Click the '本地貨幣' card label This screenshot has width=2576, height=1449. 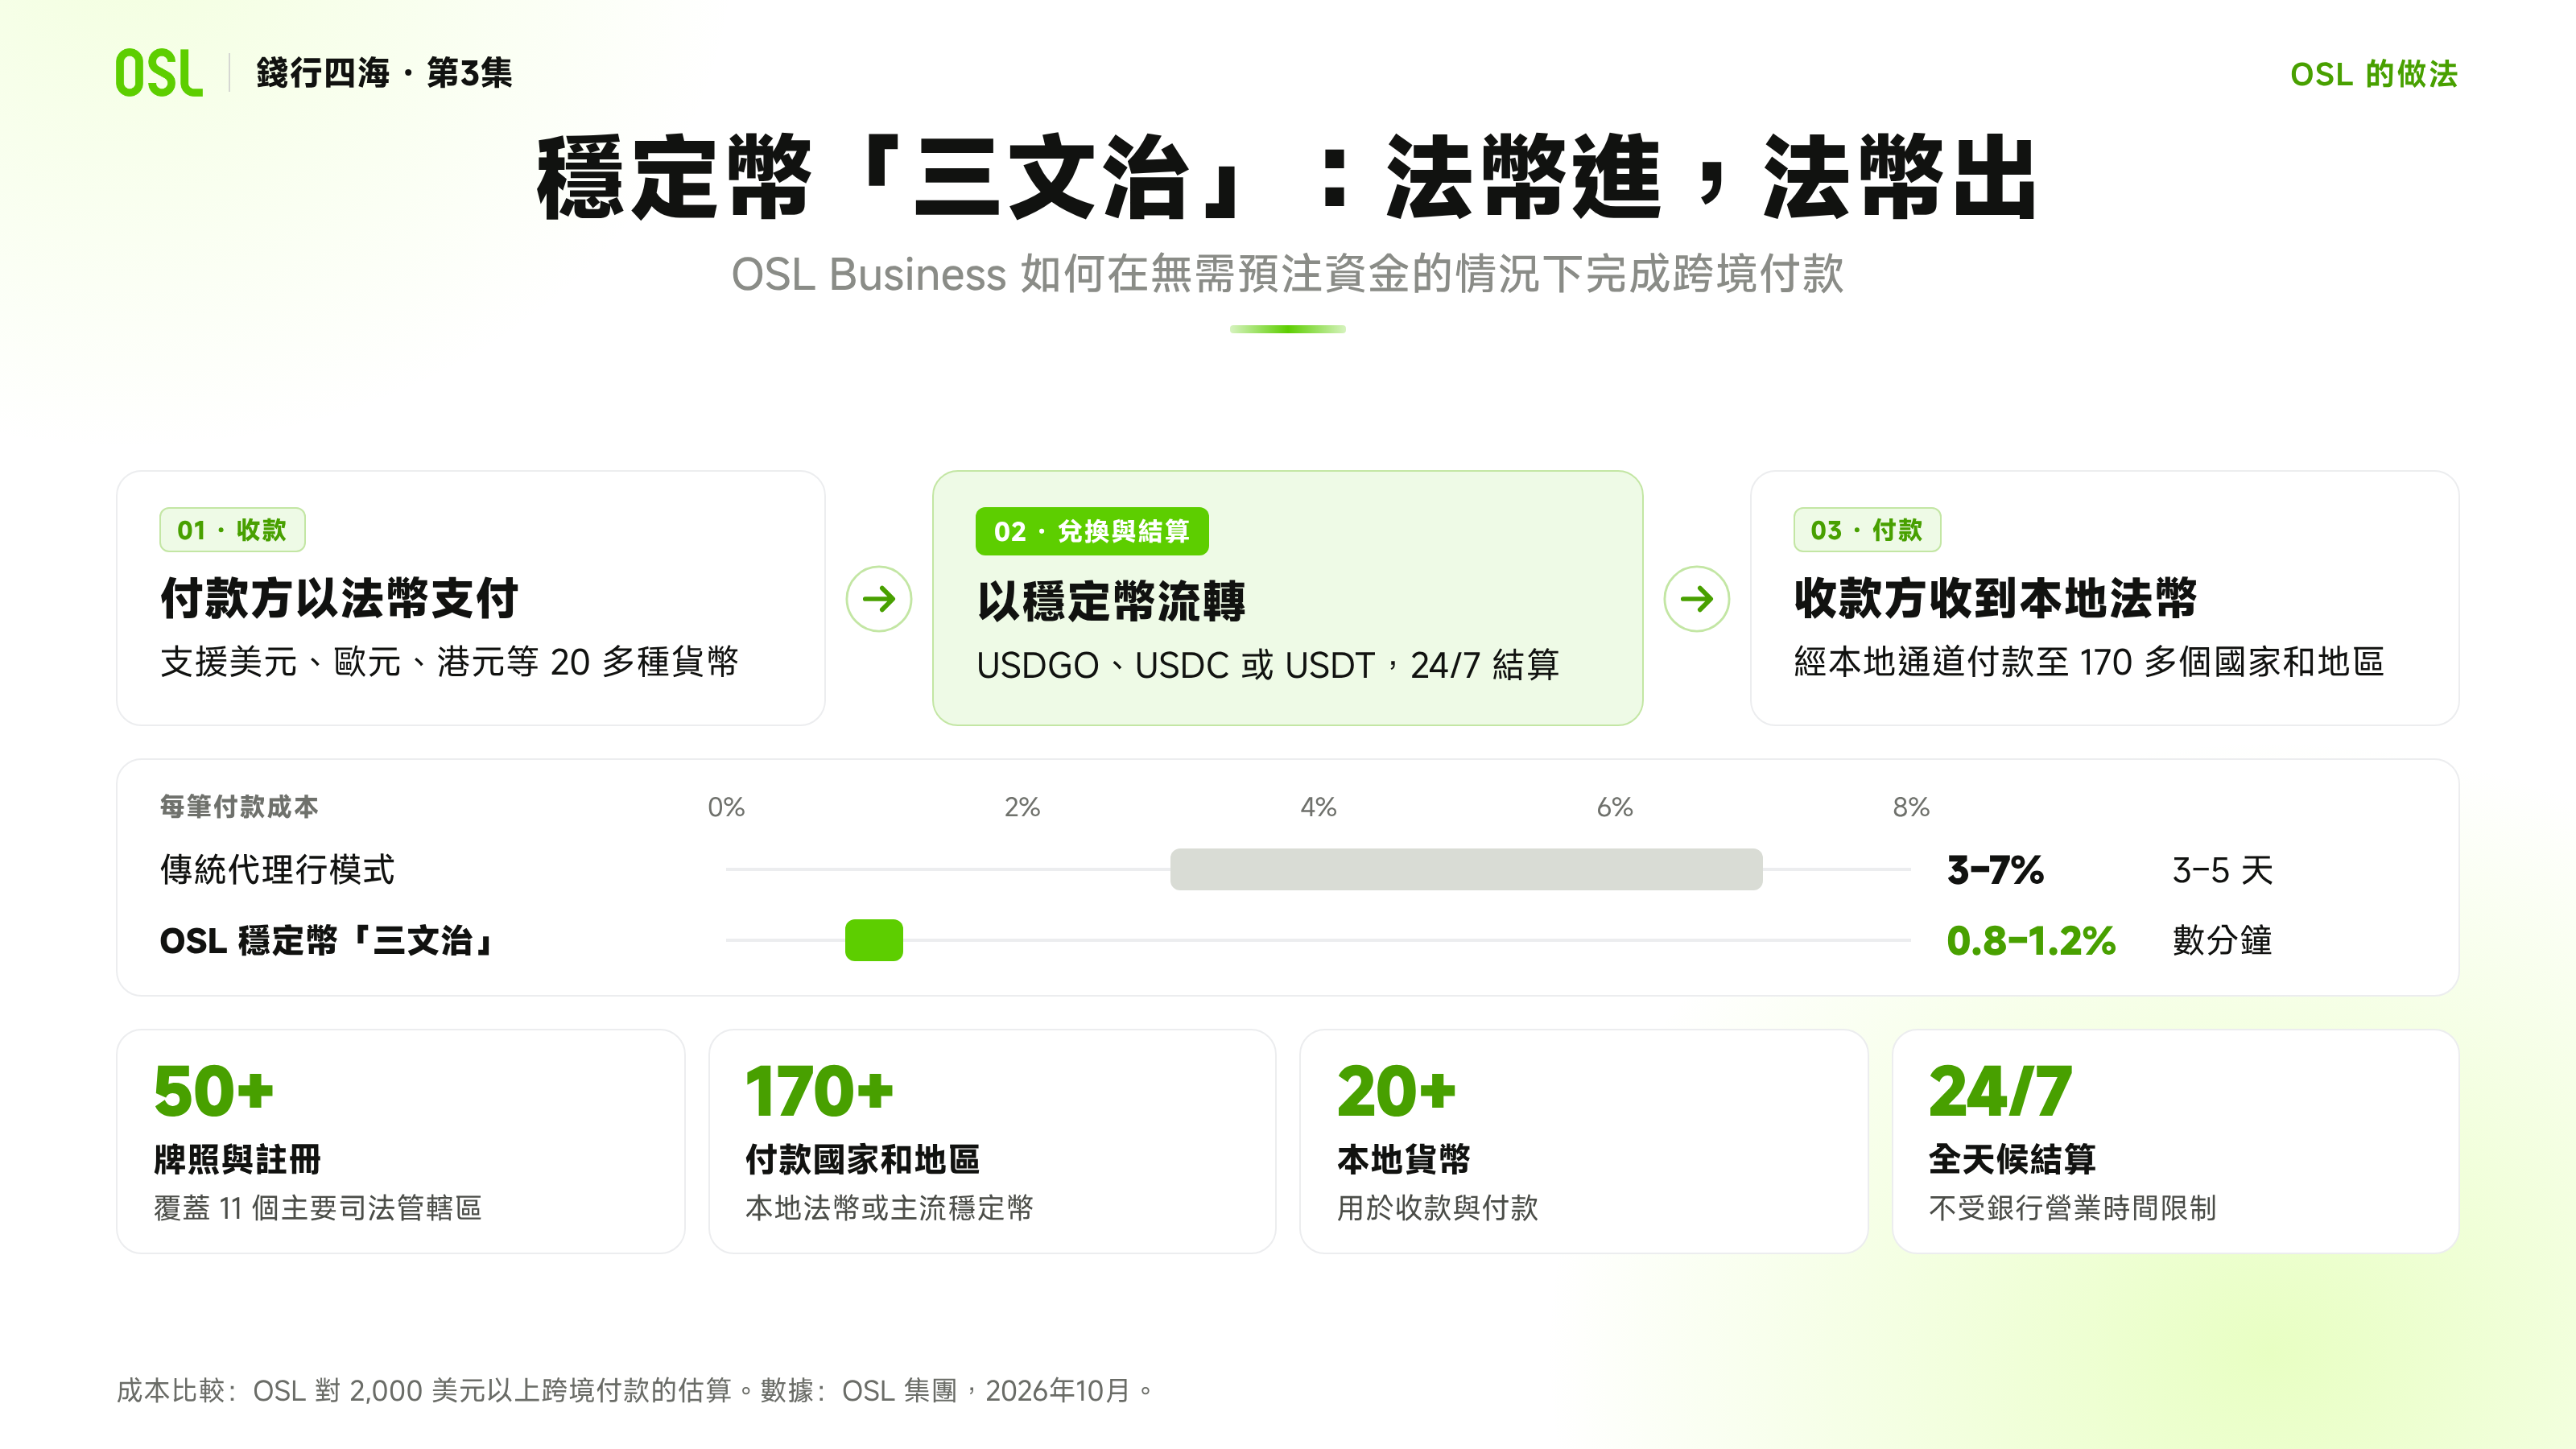point(1404,1159)
